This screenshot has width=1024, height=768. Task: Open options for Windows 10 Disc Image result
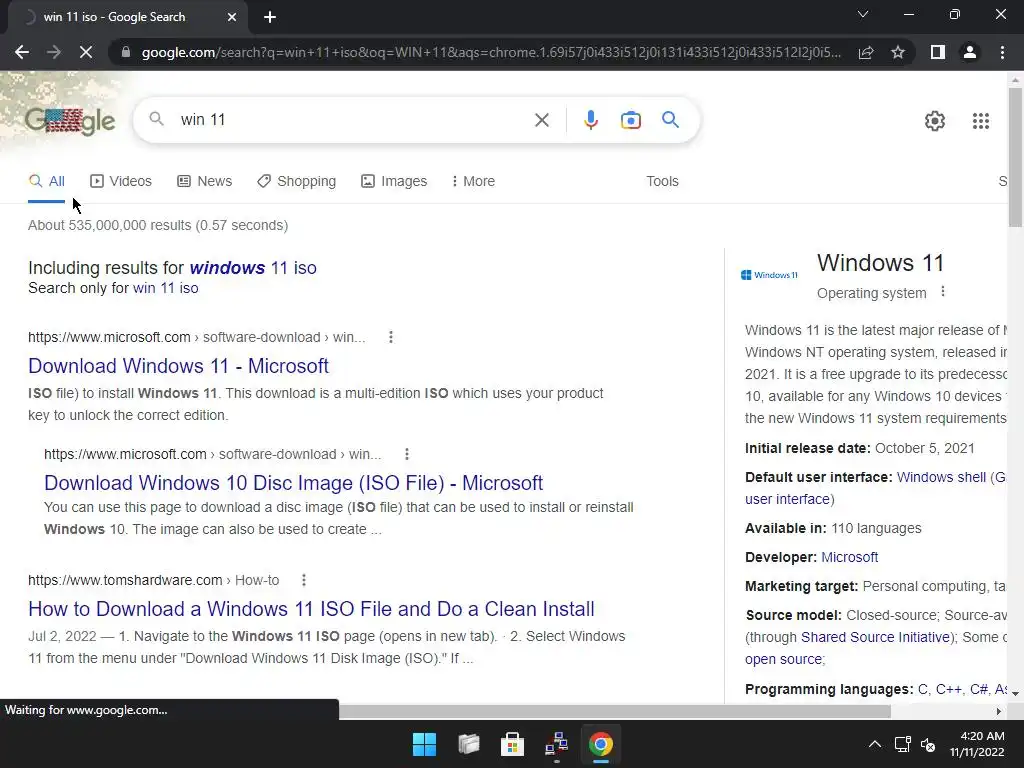point(407,454)
